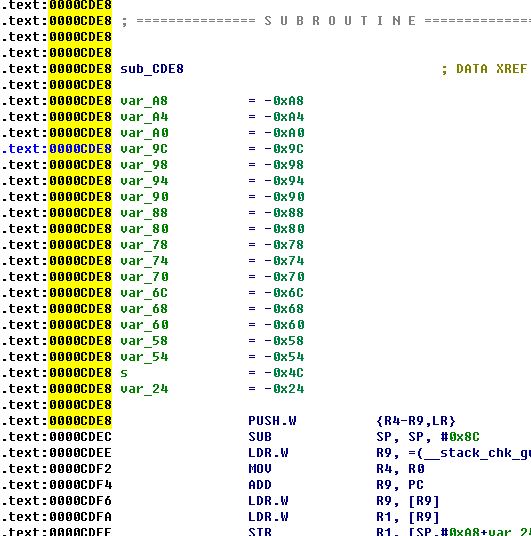This screenshot has width=531, height=536.
Task: Select the var_88 variable name
Action: click(x=144, y=213)
